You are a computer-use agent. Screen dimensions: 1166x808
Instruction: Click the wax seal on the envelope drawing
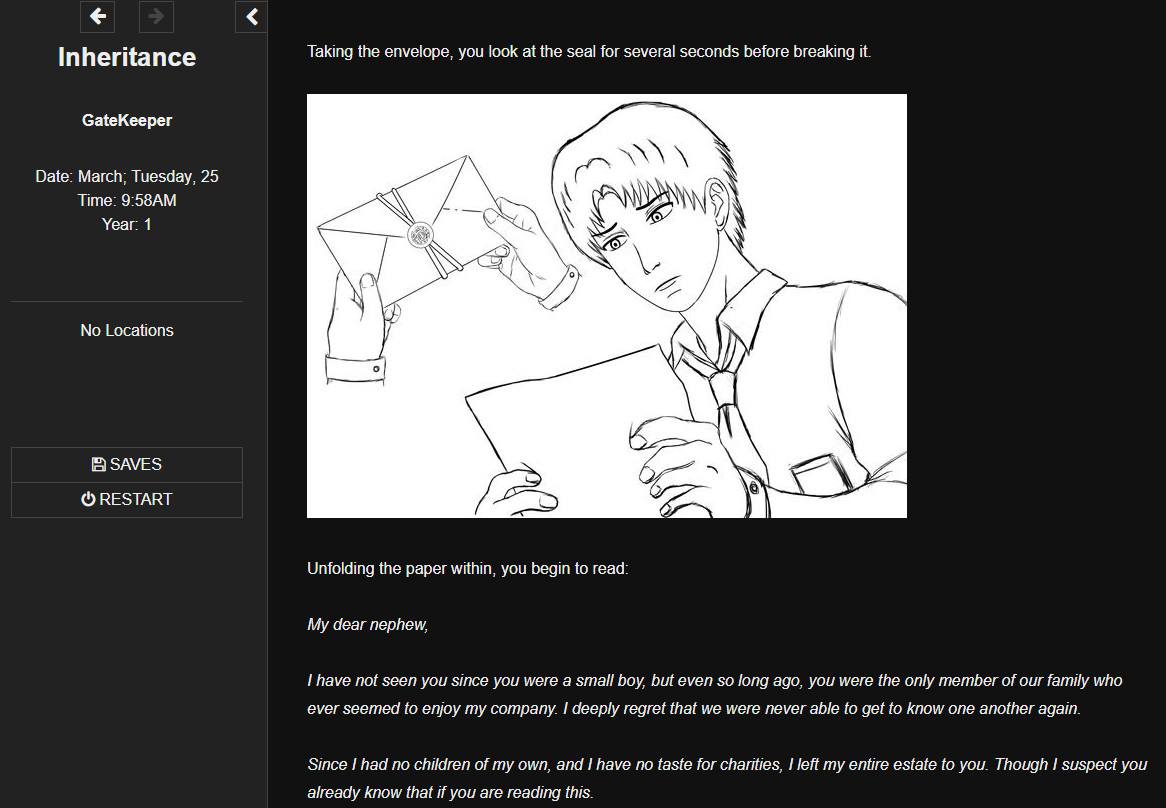(x=422, y=235)
